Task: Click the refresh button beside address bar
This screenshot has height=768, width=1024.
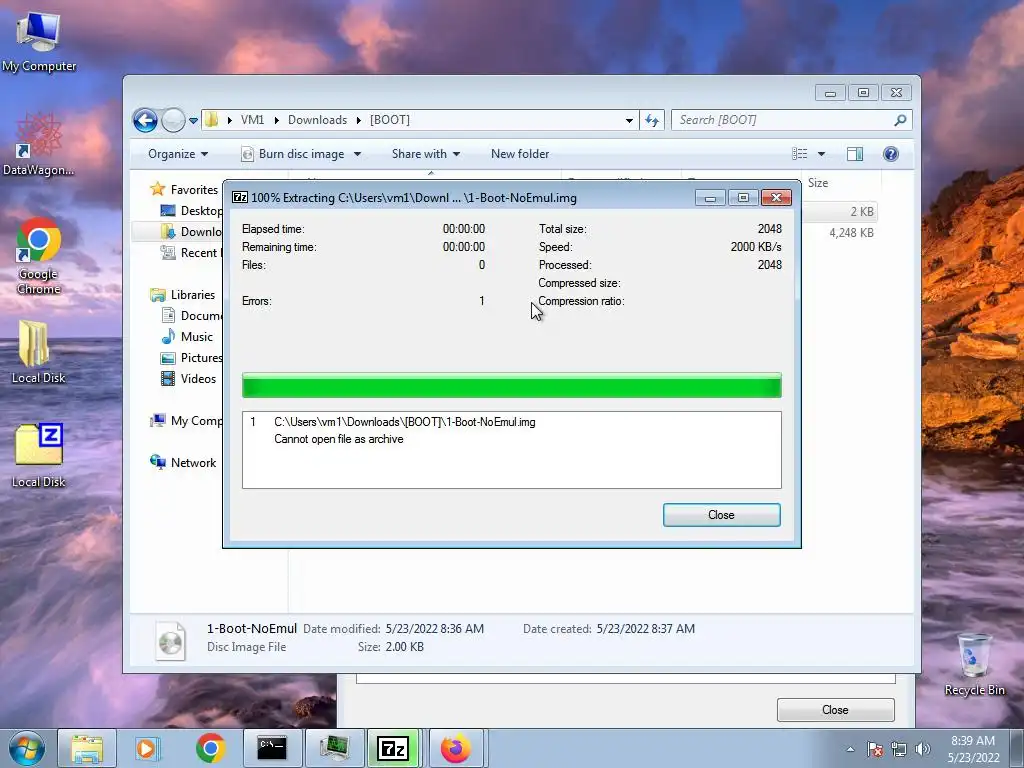Action: point(652,120)
